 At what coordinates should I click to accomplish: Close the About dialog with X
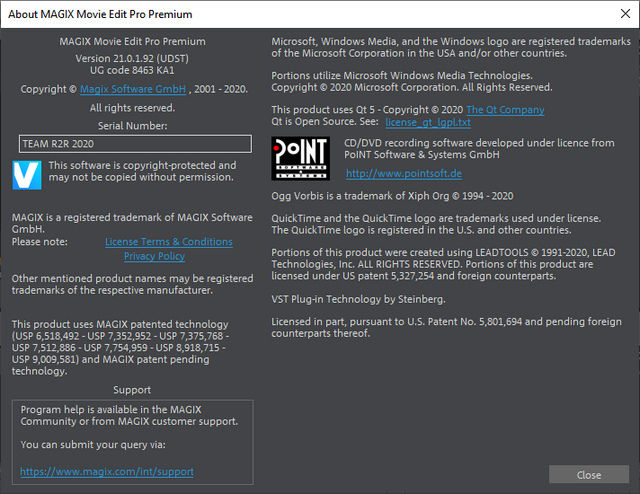point(625,14)
